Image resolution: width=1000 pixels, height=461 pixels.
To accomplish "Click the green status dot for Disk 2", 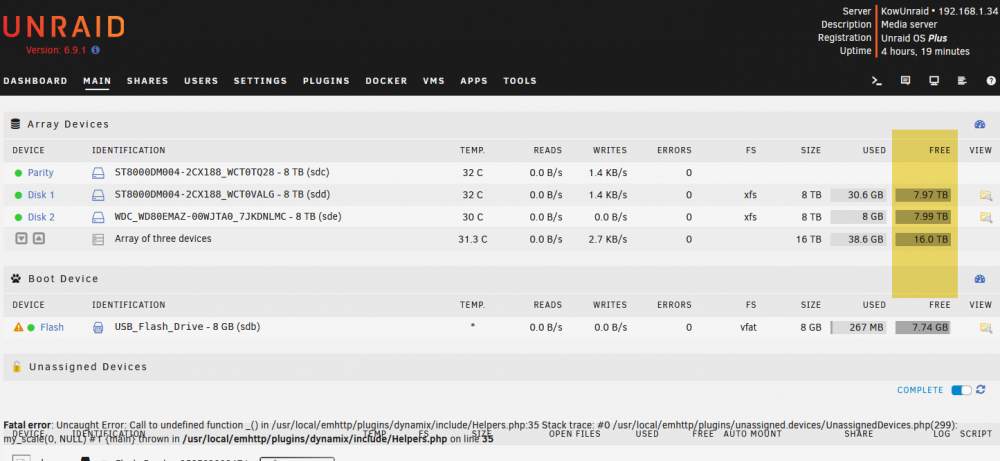I will (18, 217).
